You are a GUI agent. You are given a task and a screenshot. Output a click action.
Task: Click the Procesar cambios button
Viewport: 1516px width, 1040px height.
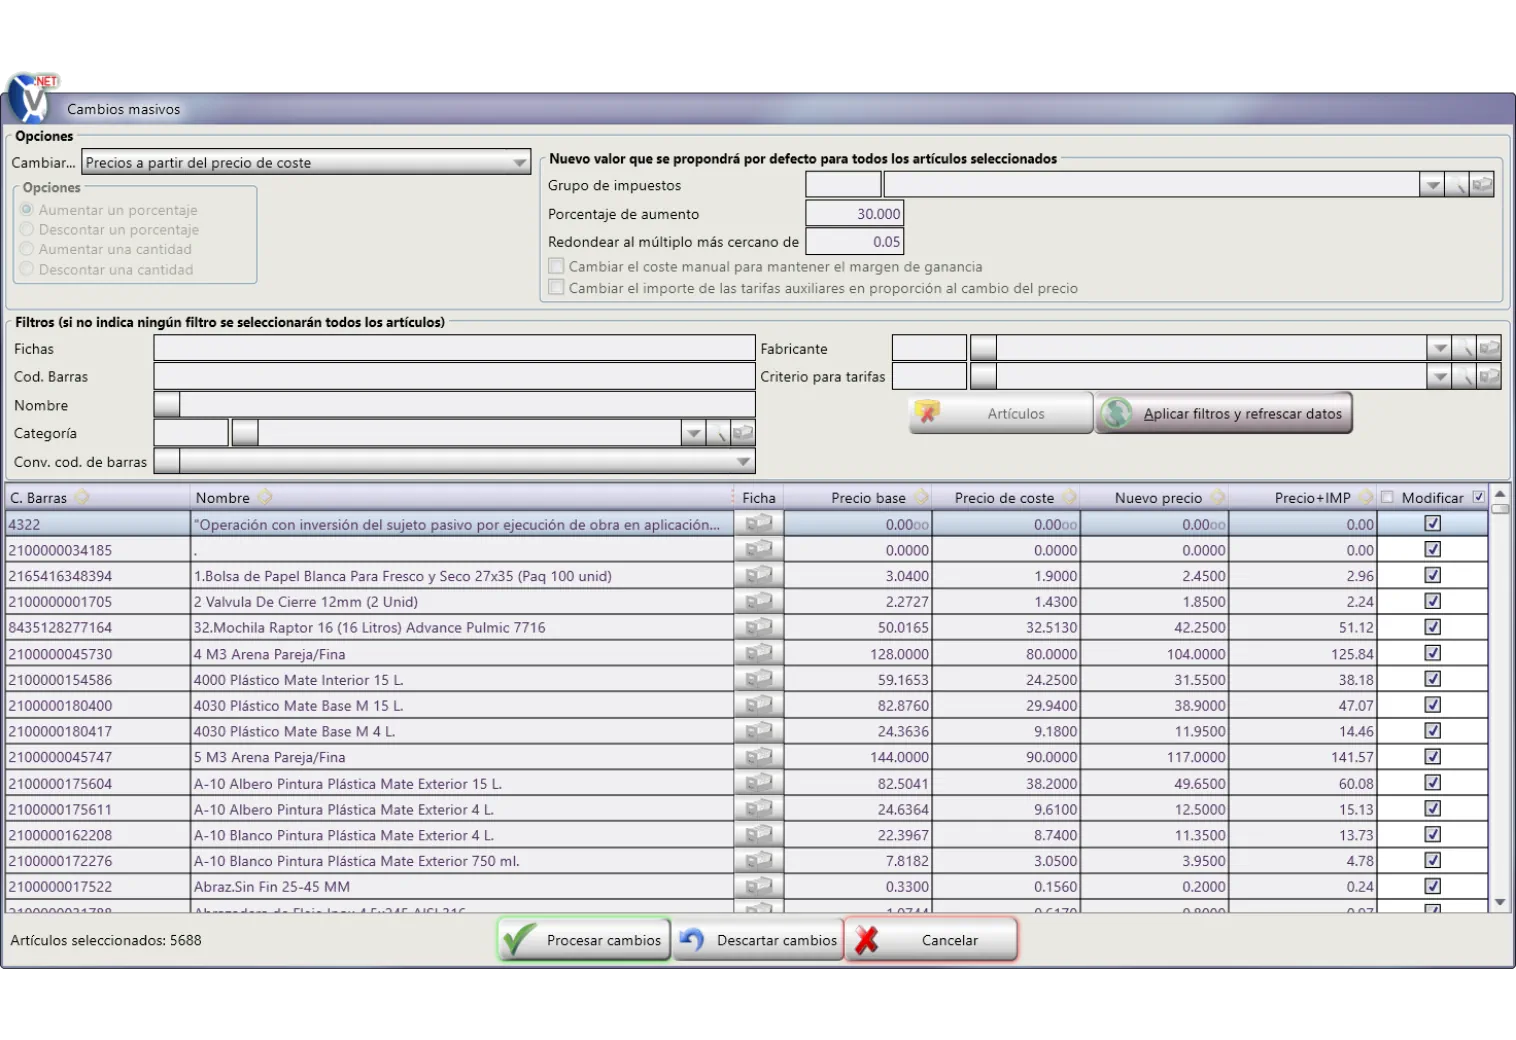(x=584, y=940)
